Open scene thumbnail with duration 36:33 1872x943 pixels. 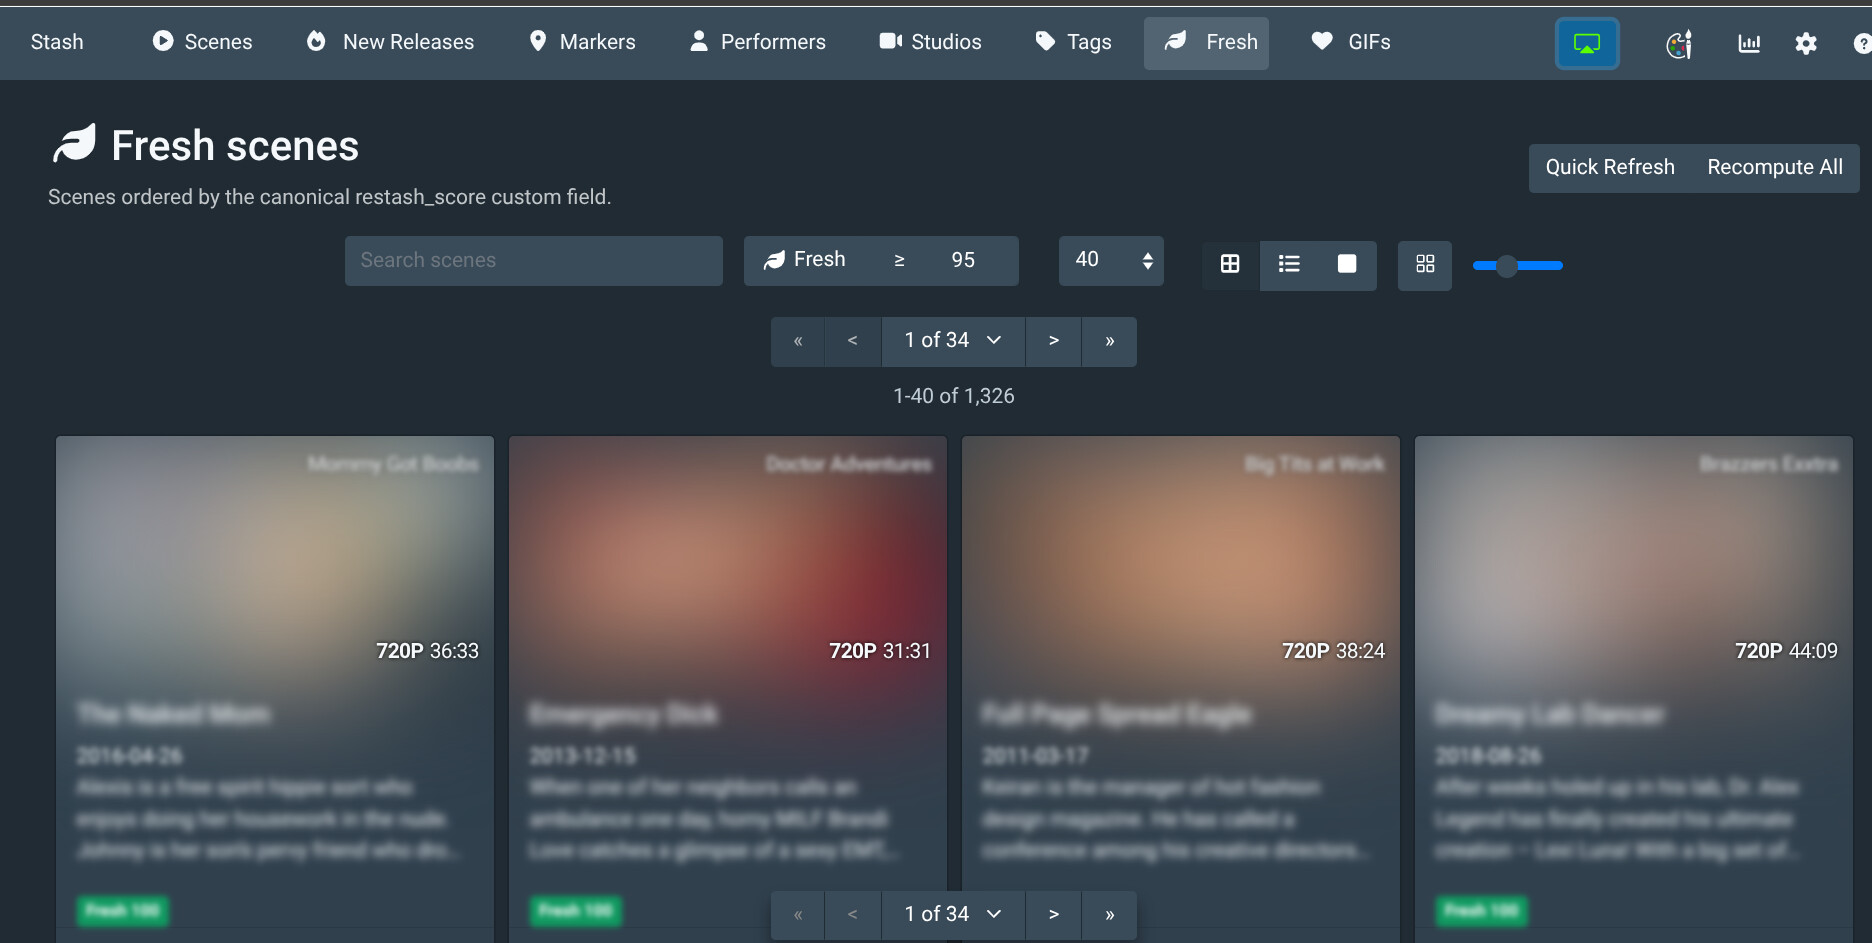pyautogui.click(x=275, y=558)
